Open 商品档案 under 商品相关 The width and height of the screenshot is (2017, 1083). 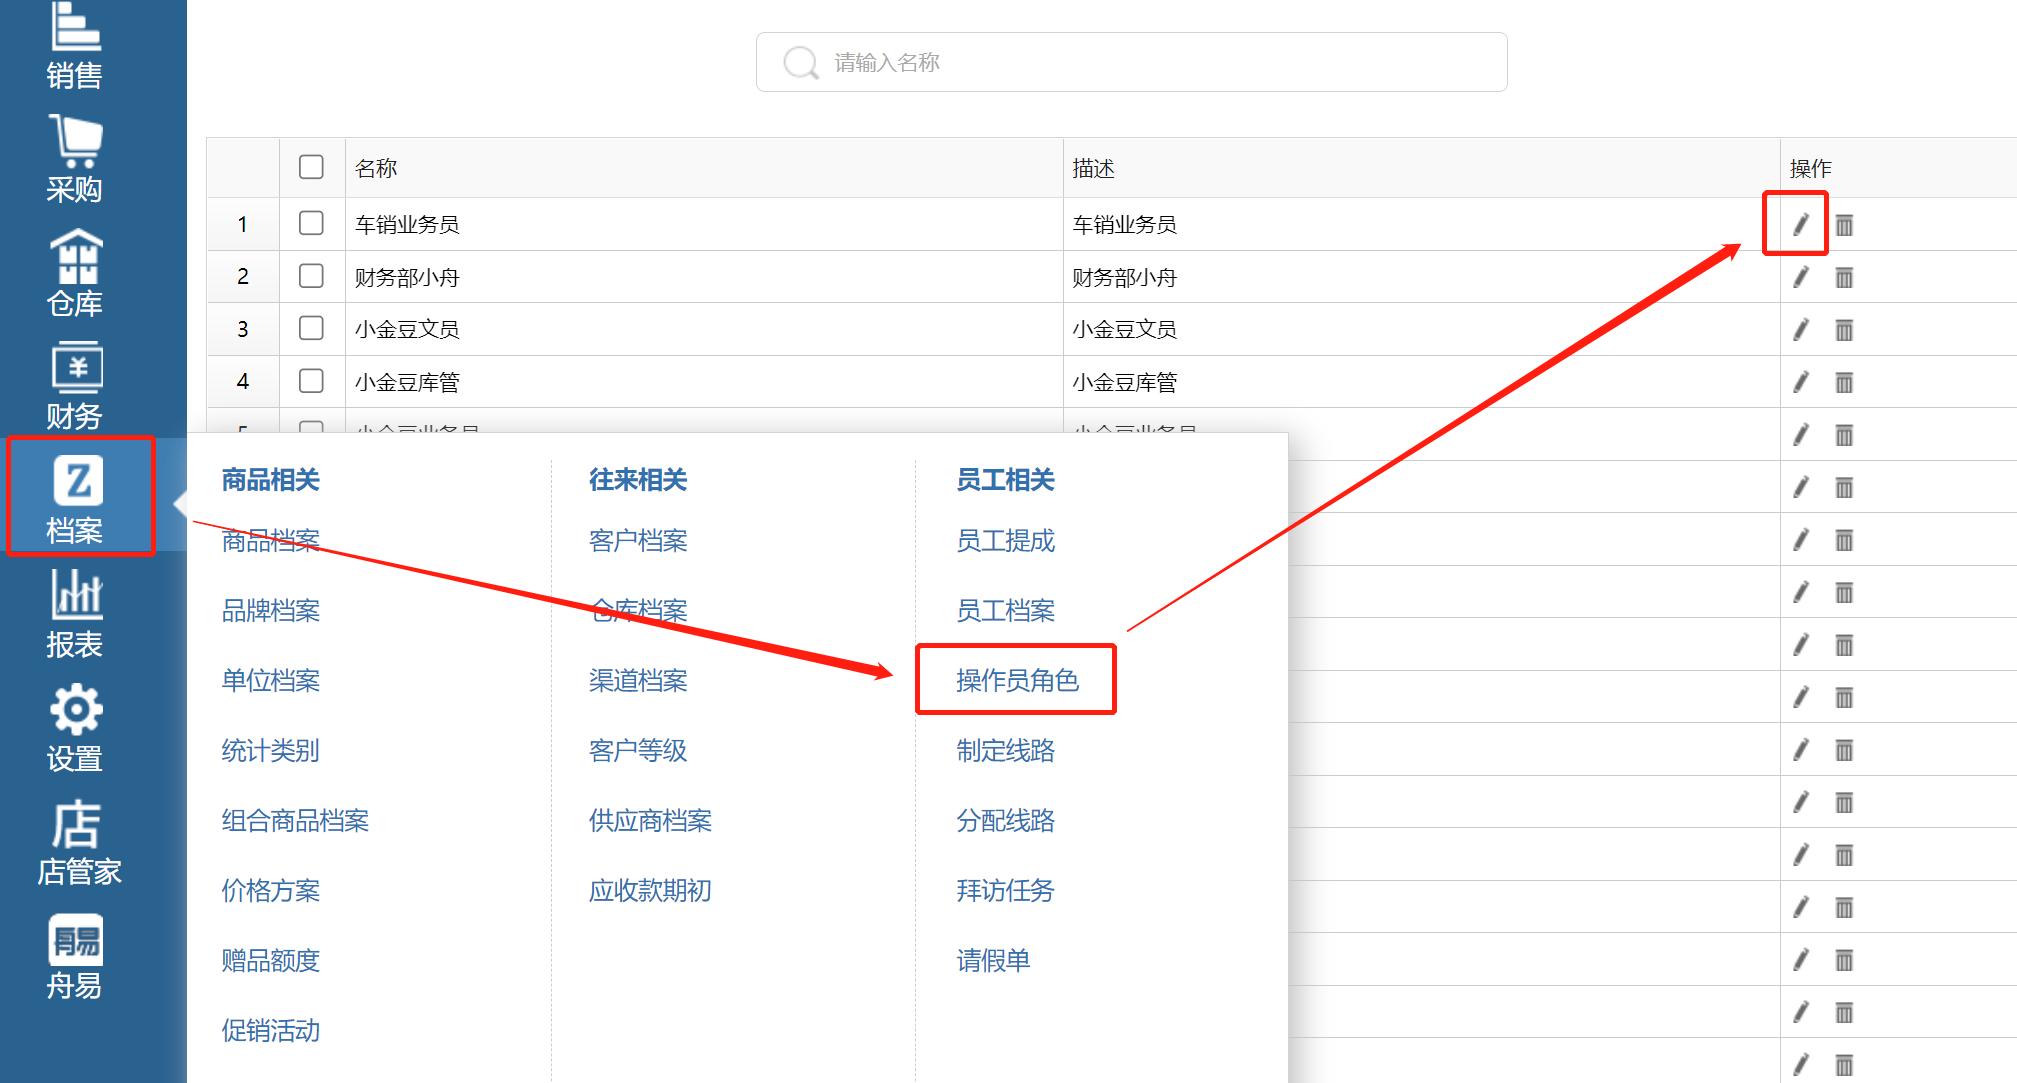pos(270,540)
